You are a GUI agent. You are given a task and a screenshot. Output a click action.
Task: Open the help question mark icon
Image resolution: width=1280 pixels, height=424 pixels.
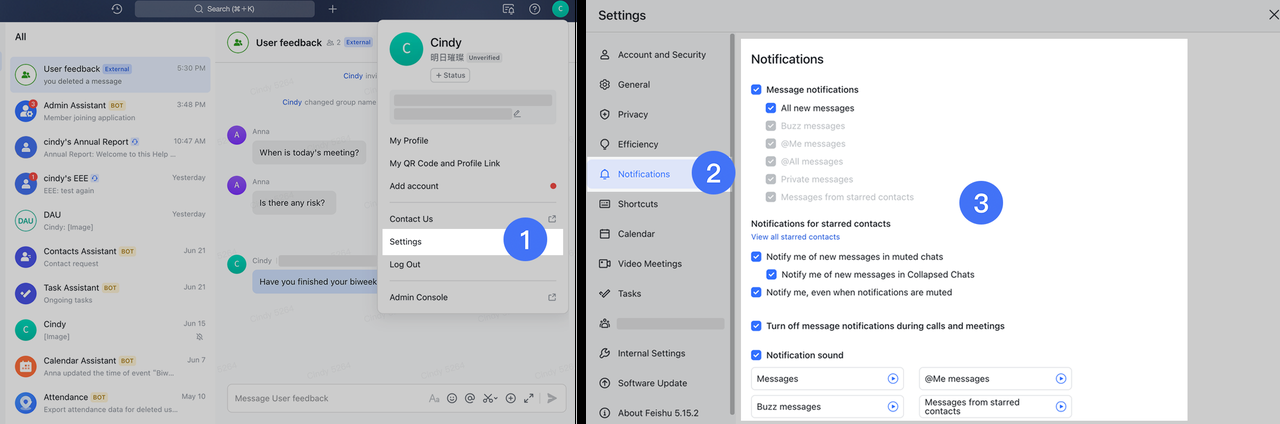(535, 9)
